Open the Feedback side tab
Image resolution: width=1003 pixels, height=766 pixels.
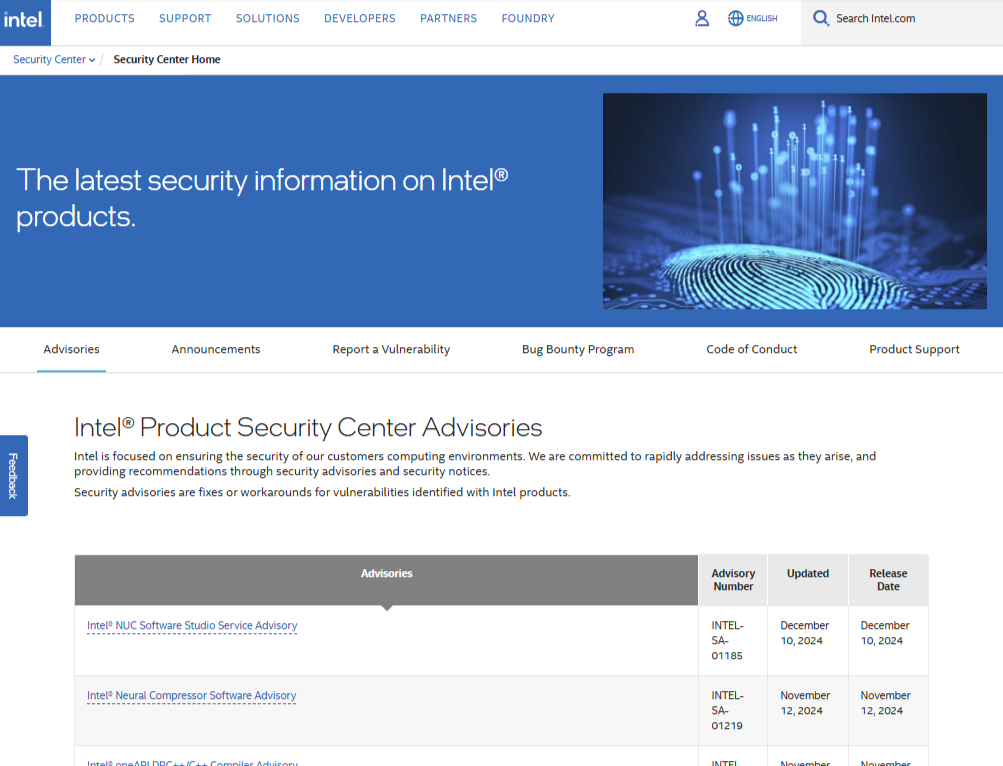(x=13, y=476)
